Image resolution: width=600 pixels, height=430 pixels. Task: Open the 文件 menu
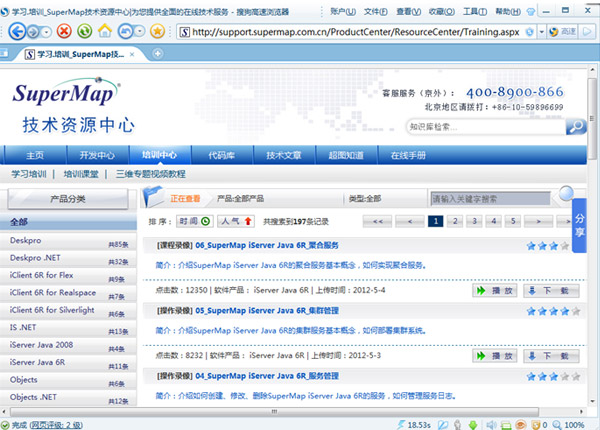pos(375,11)
